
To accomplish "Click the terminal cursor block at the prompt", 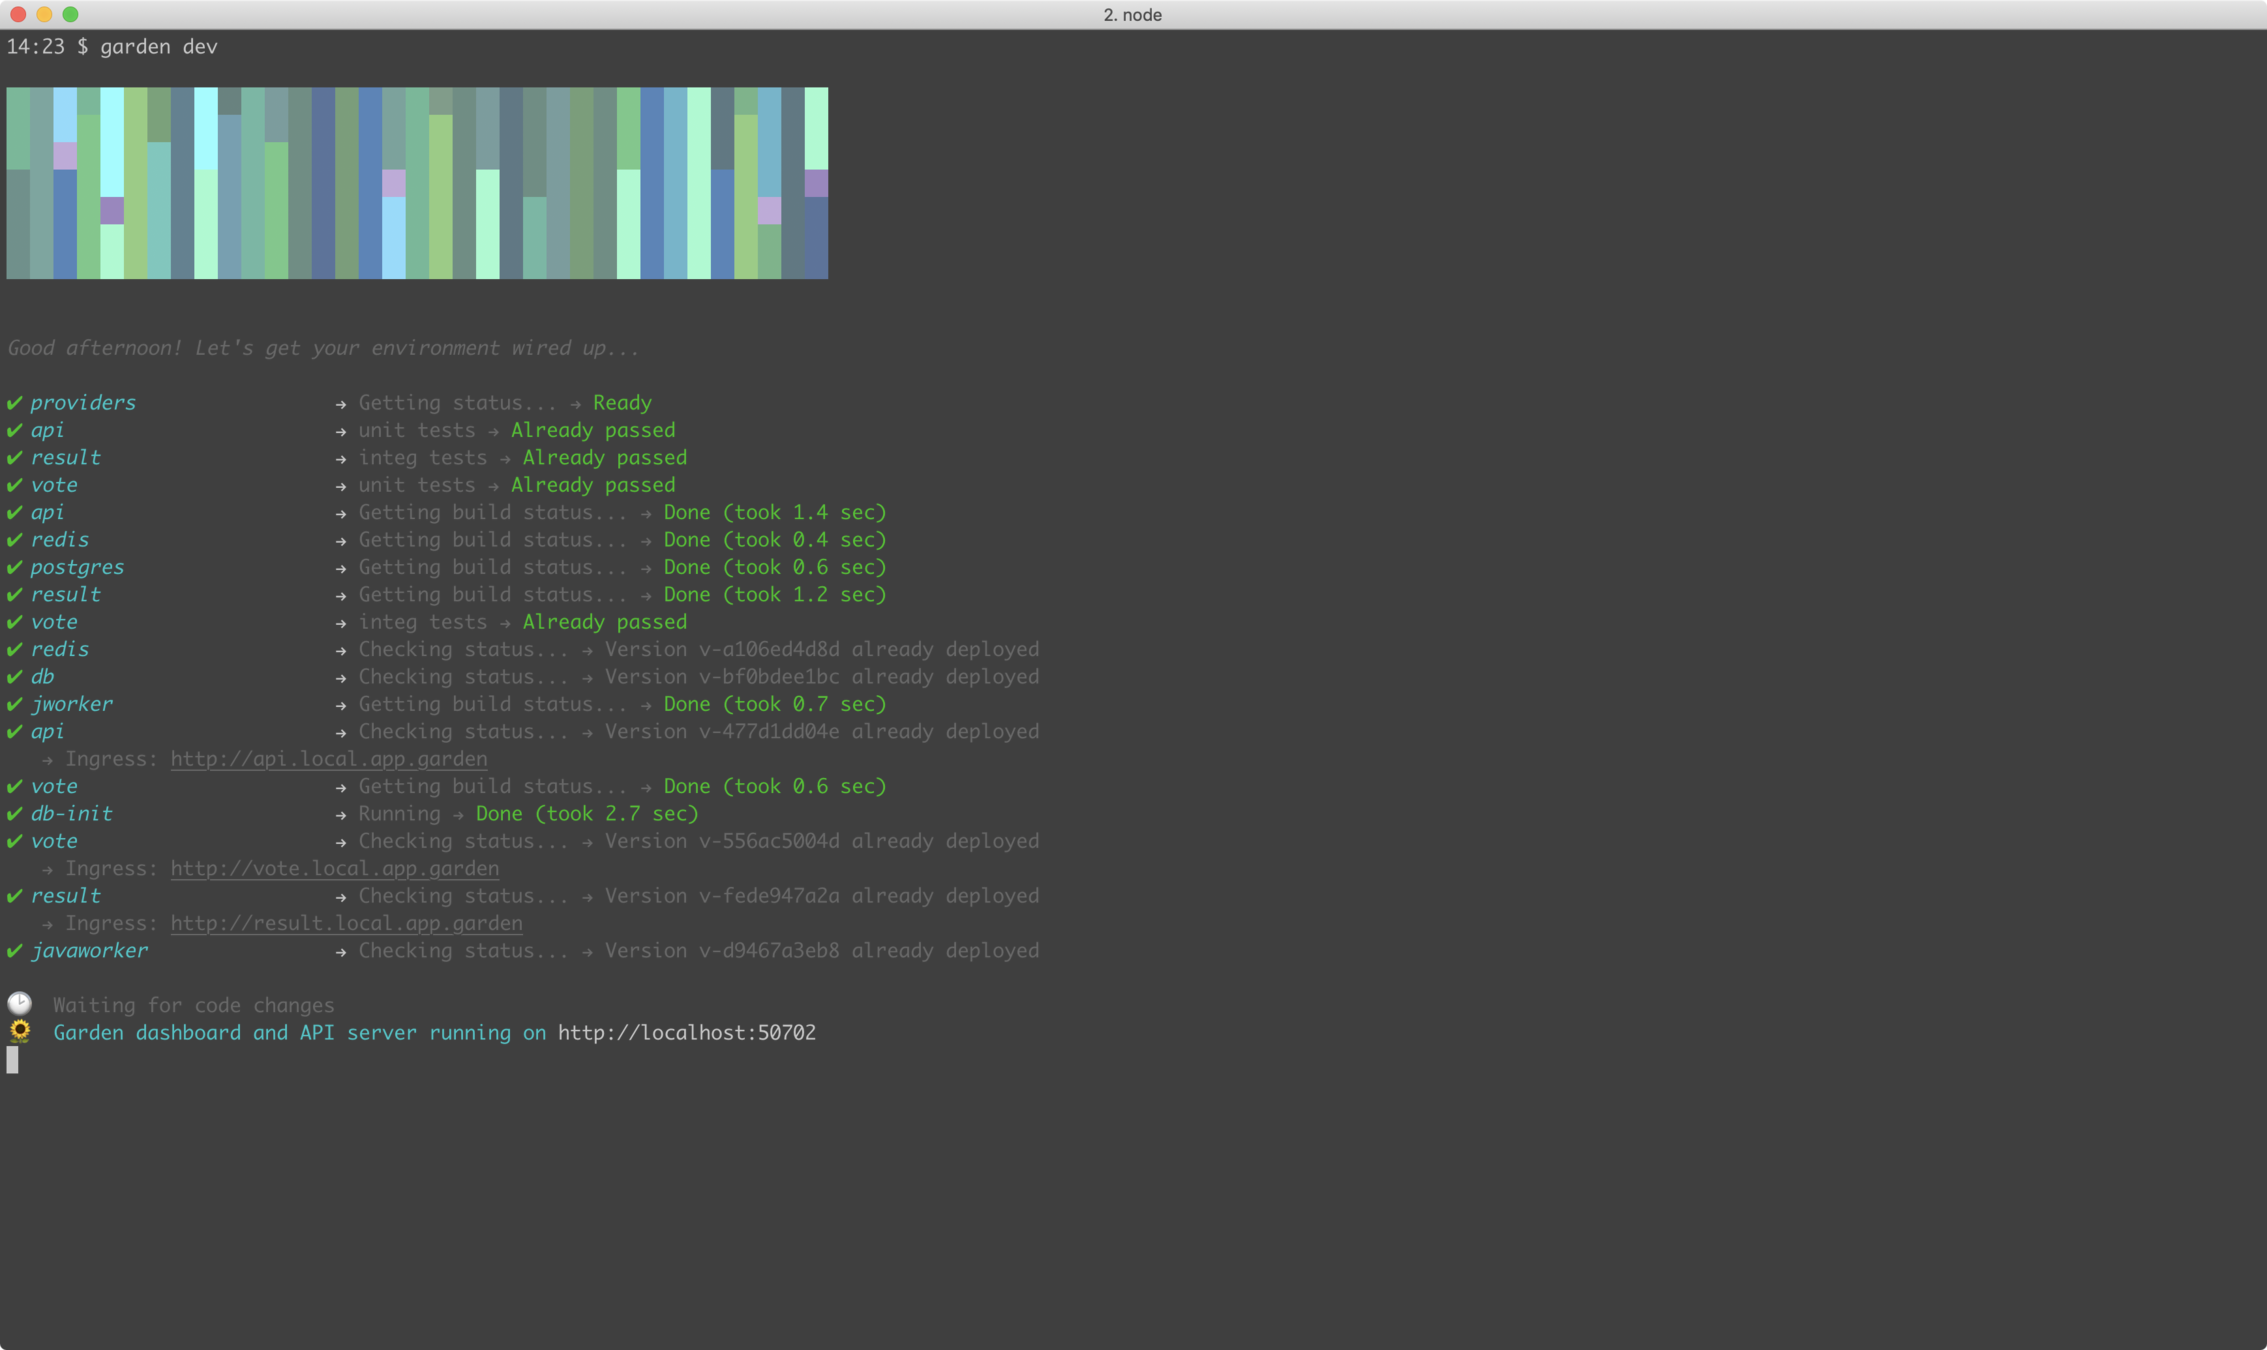I will [12, 1060].
